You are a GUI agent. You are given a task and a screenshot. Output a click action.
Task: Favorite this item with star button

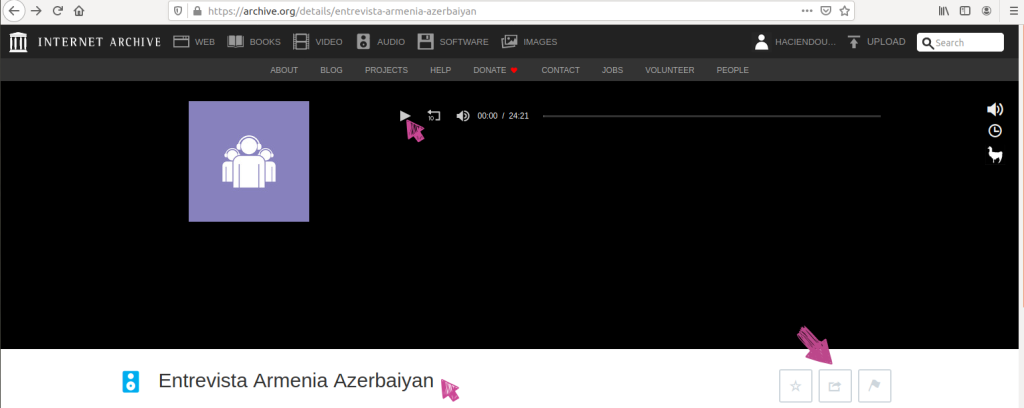pos(795,386)
